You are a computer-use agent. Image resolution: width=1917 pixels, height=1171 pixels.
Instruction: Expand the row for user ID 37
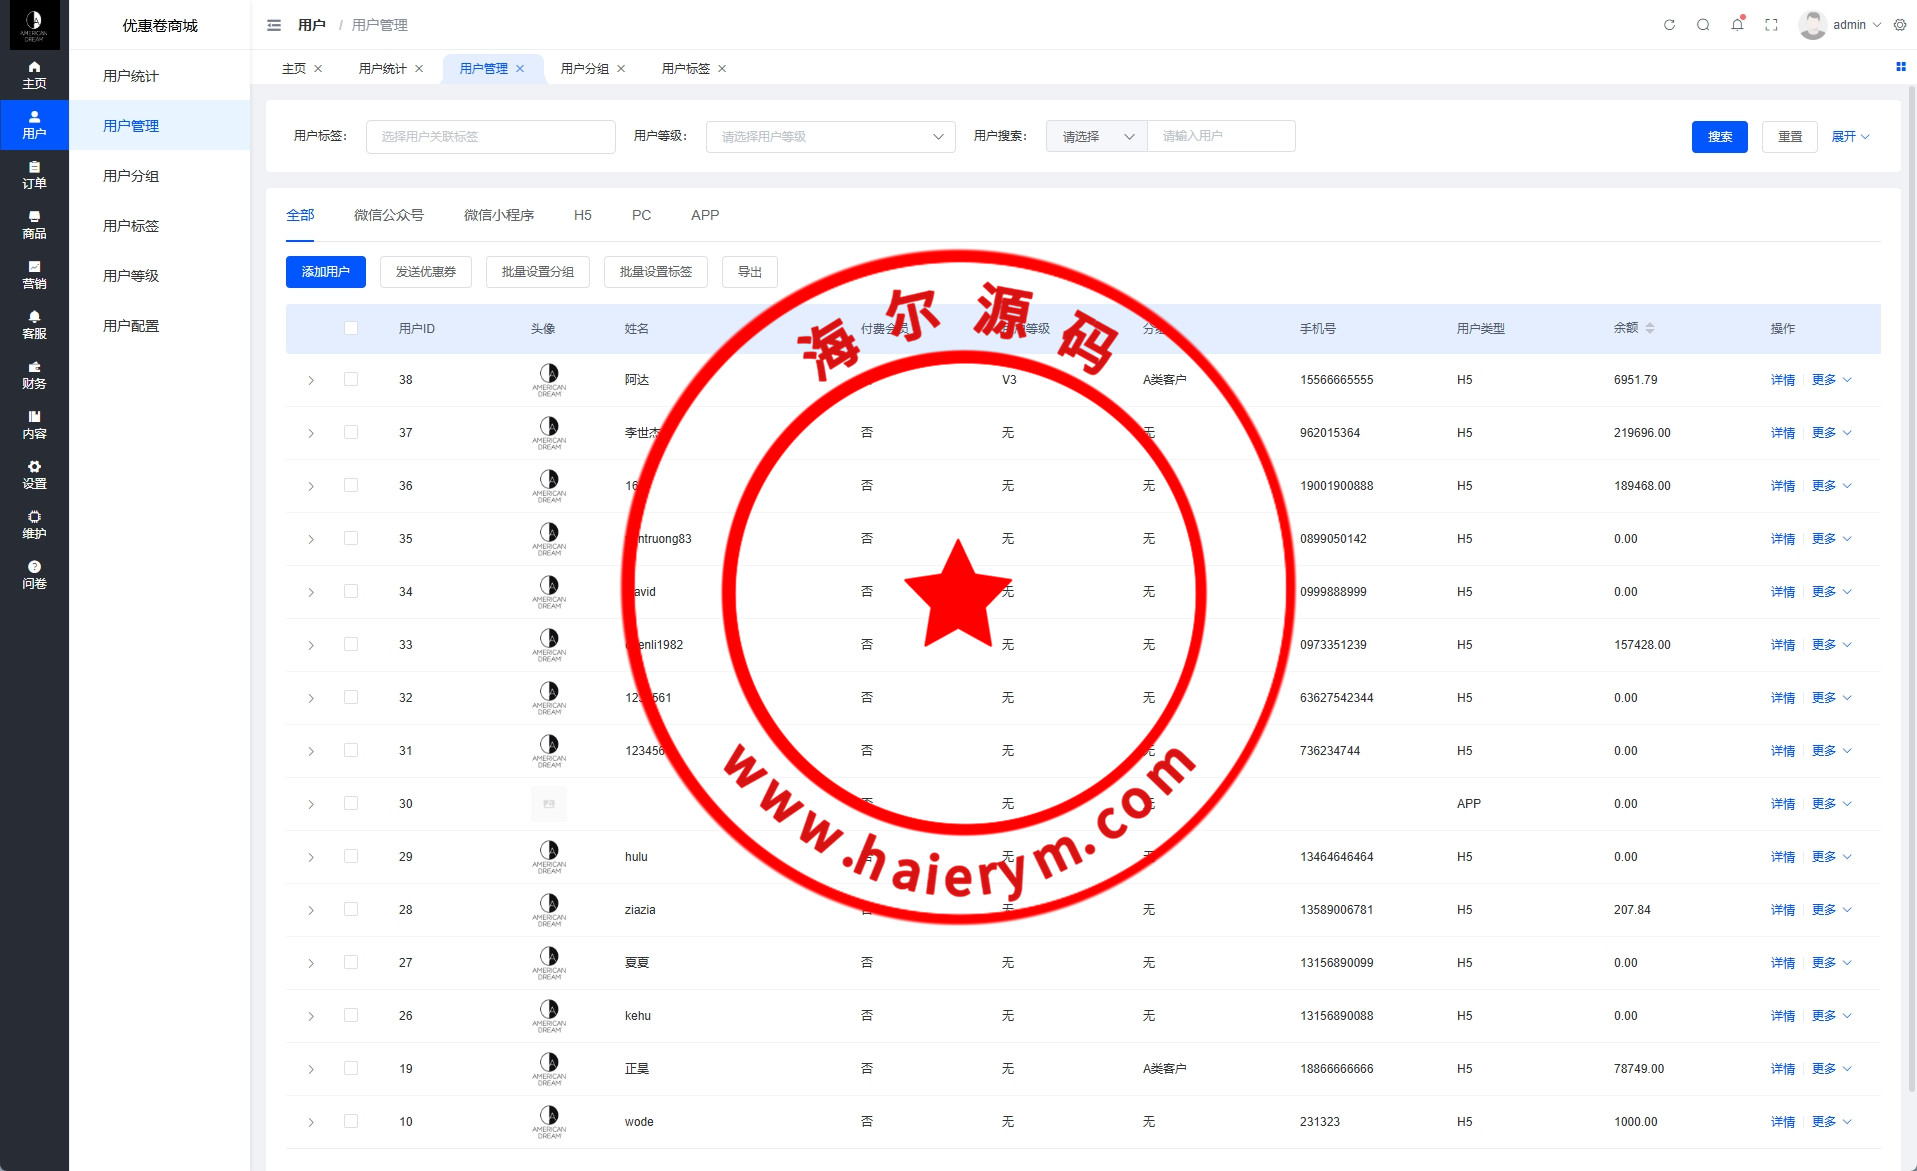point(311,433)
